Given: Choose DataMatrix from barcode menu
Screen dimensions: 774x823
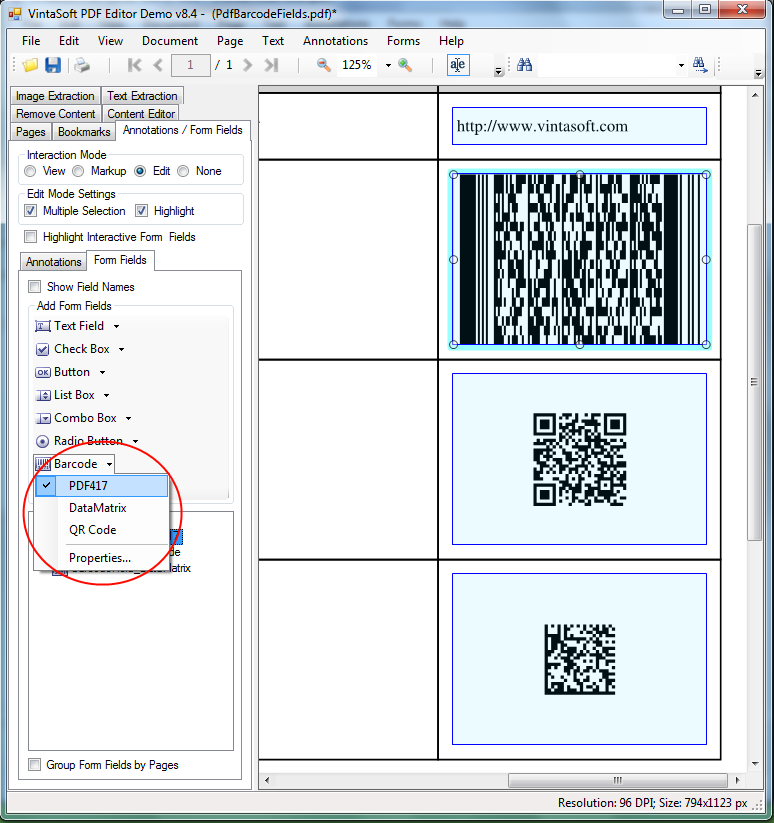Looking at the screenshot, I should click(102, 508).
